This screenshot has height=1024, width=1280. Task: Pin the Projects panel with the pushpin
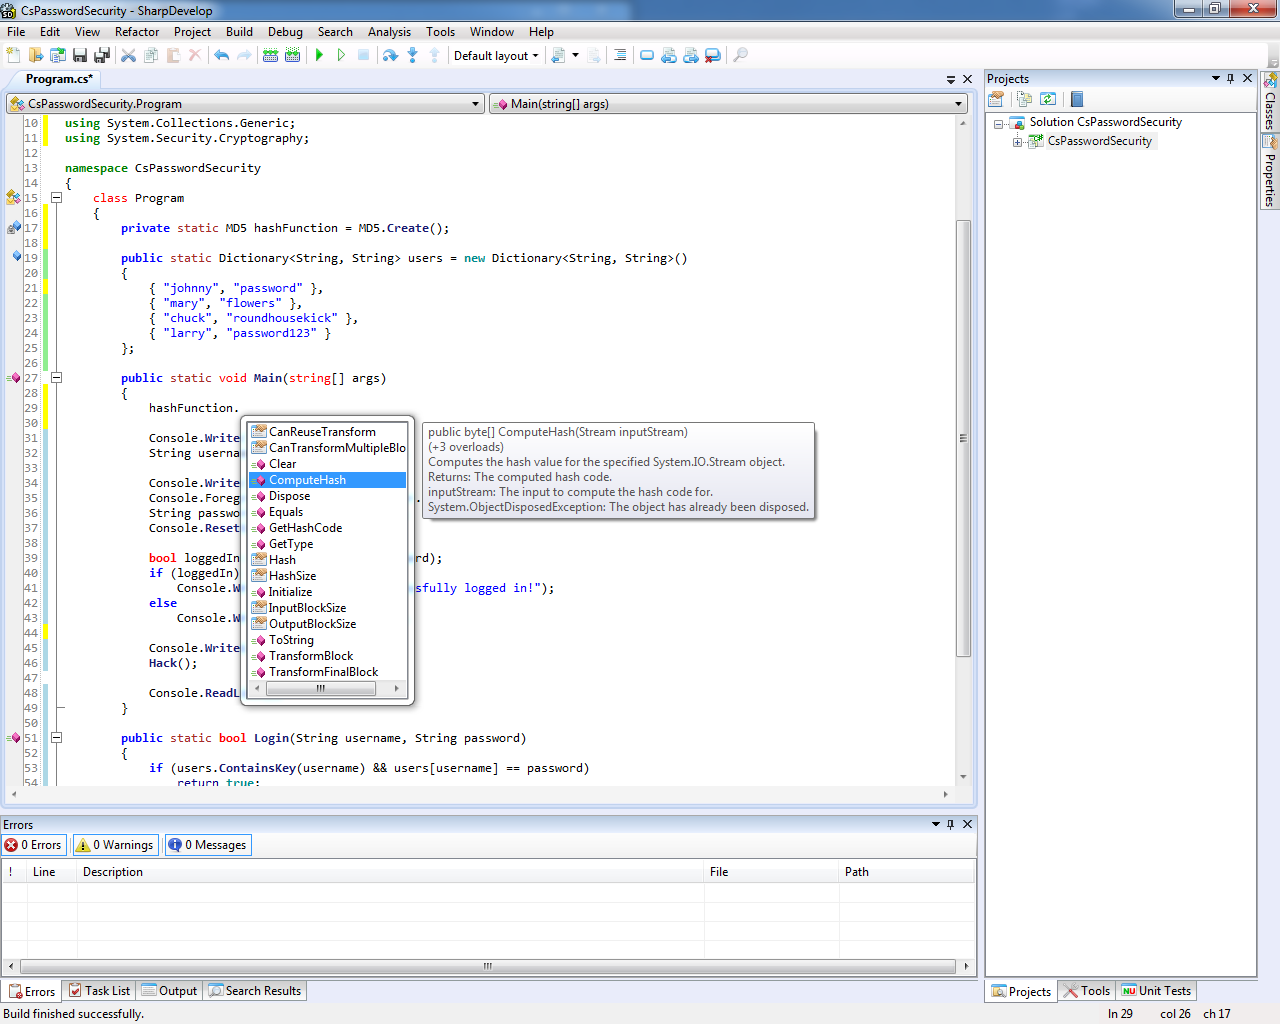pos(1231,78)
